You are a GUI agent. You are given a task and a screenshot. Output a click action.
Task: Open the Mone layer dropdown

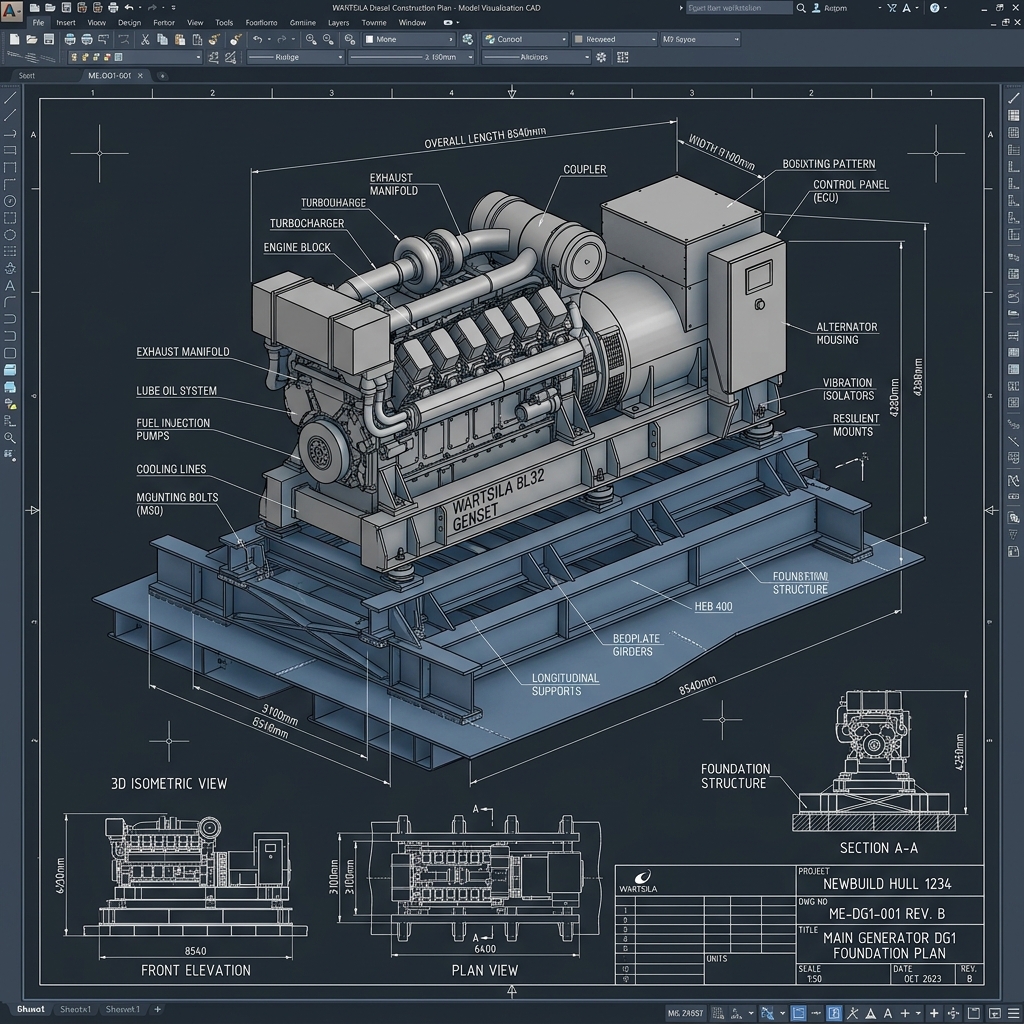(409, 39)
